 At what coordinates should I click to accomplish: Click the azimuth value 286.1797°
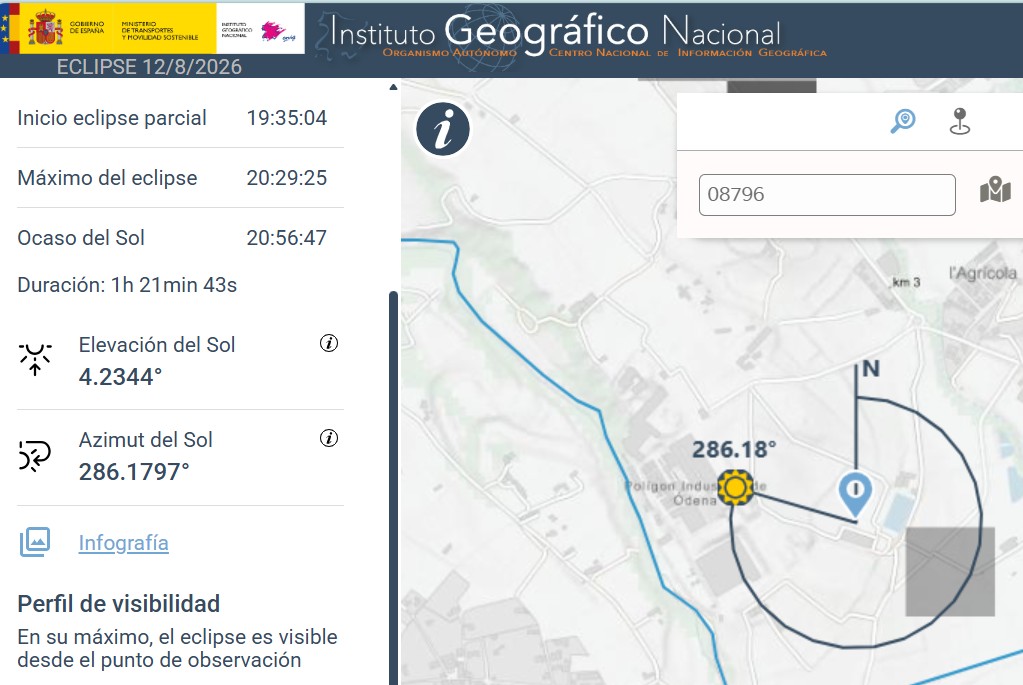click(x=134, y=472)
